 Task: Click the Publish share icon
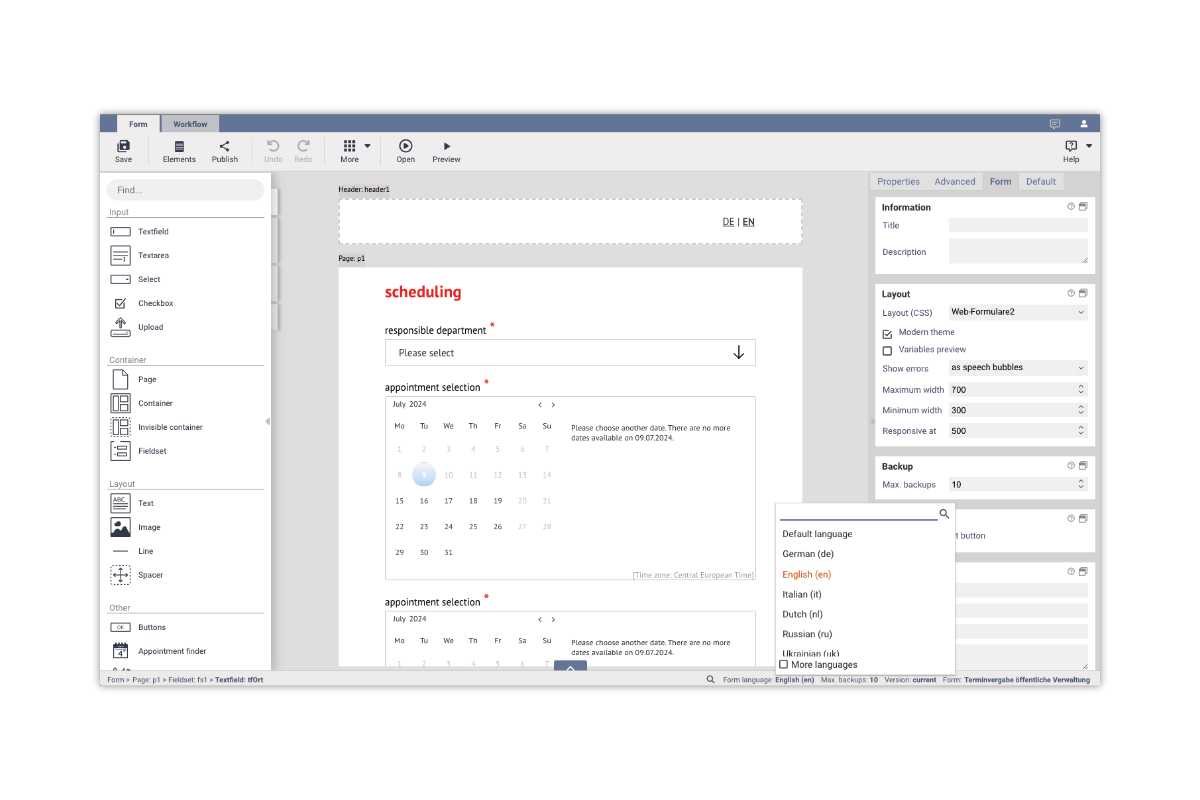pyautogui.click(x=225, y=146)
